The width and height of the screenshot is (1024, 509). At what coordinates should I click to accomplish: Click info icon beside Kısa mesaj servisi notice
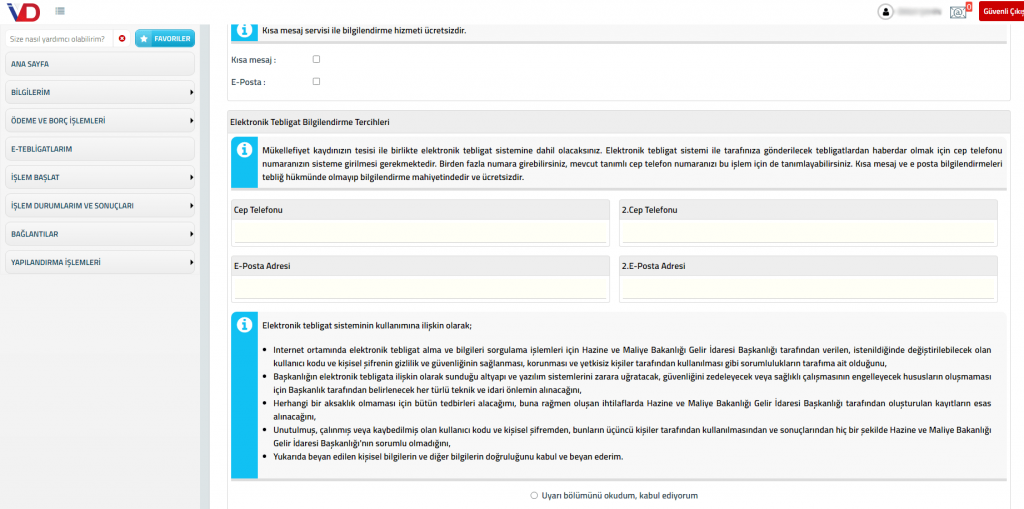tap(244, 30)
